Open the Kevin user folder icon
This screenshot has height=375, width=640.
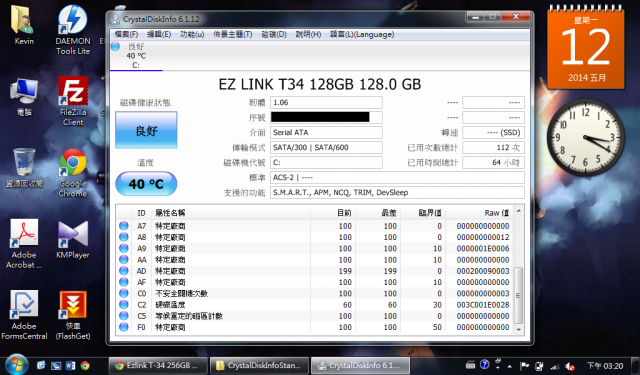coord(23,24)
